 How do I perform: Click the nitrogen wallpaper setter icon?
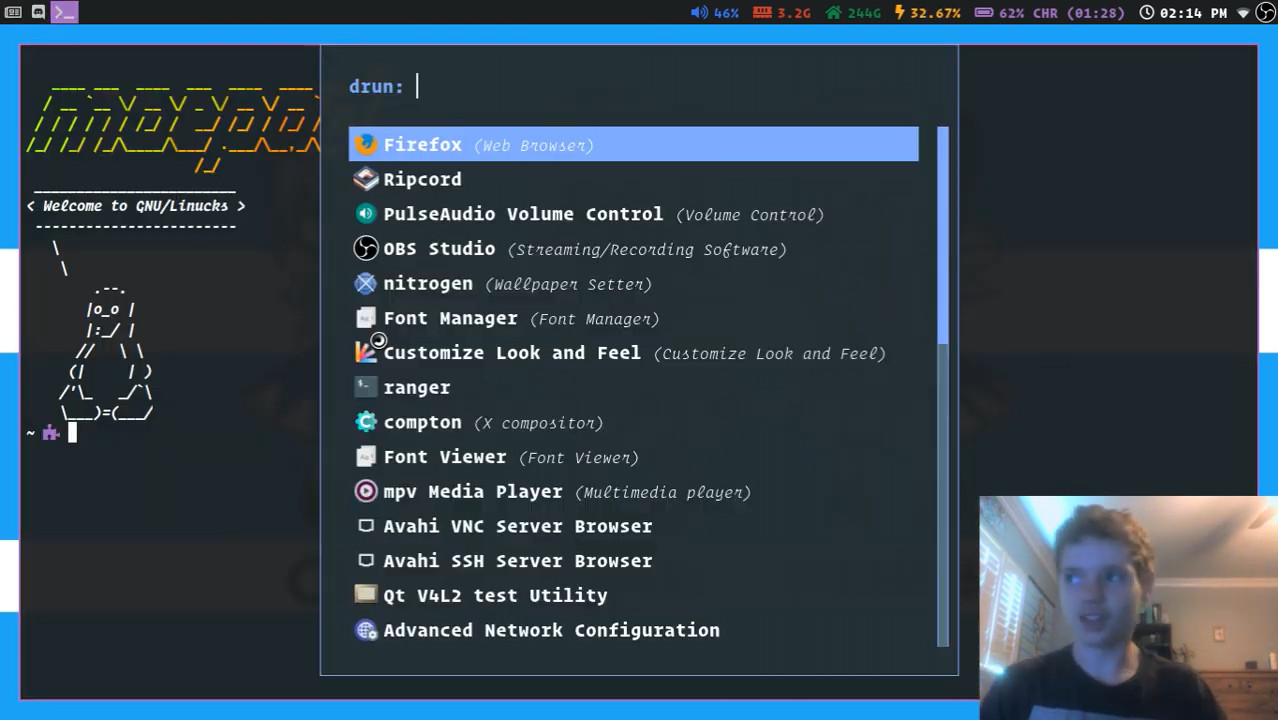(x=366, y=284)
